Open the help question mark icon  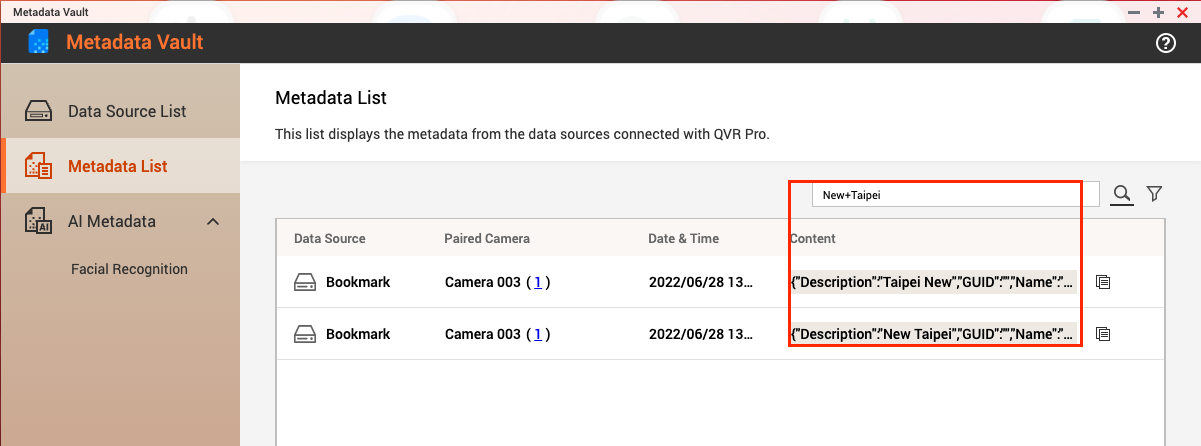(x=1165, y=43)
